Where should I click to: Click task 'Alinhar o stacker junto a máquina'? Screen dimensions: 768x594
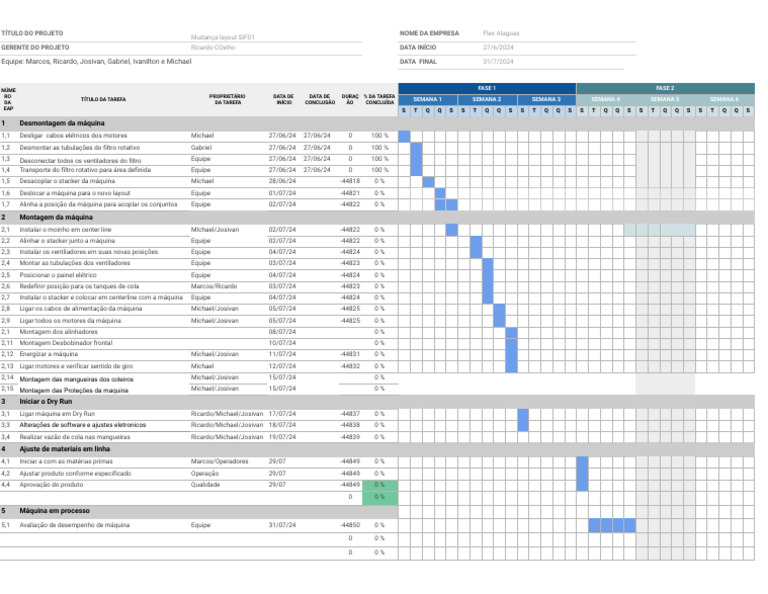pyautogui.click(x=67, y=241)
